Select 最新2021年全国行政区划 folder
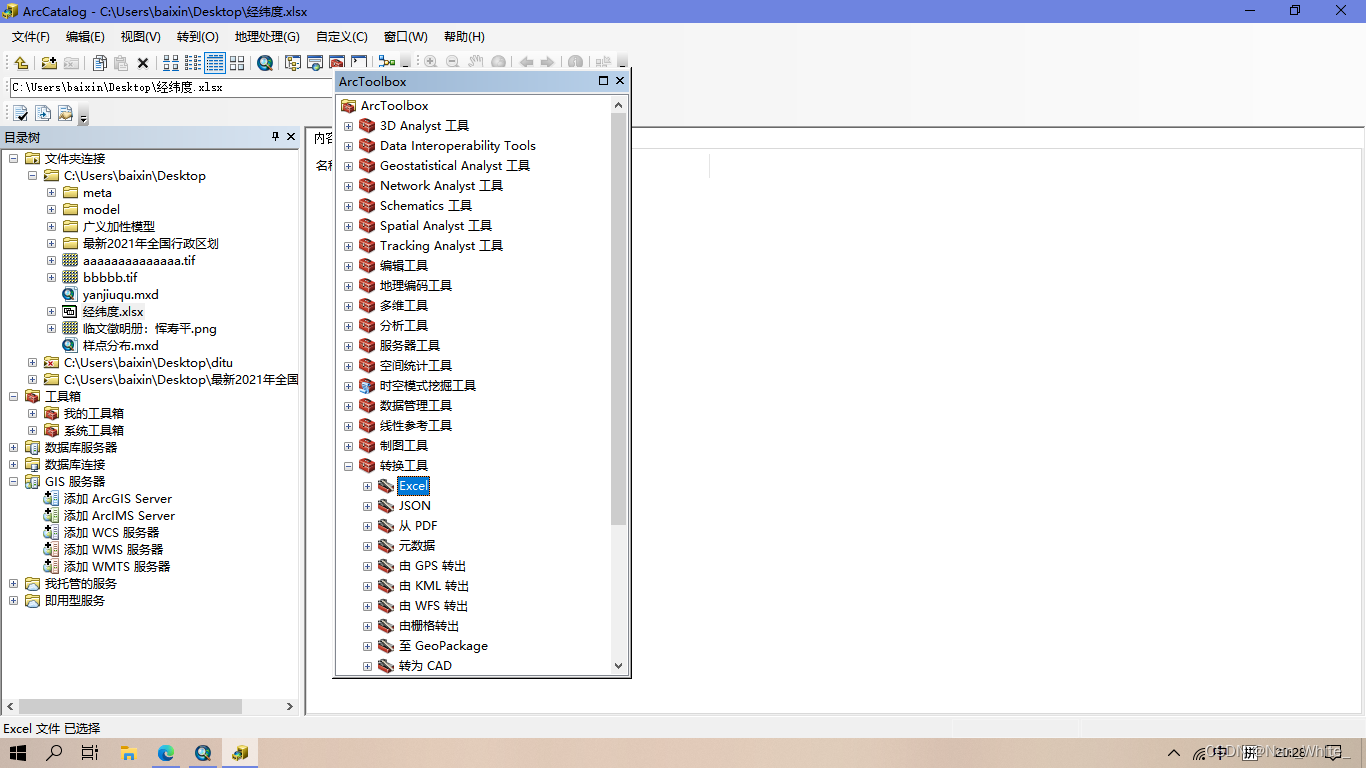1366x768 pixels. 151,244
